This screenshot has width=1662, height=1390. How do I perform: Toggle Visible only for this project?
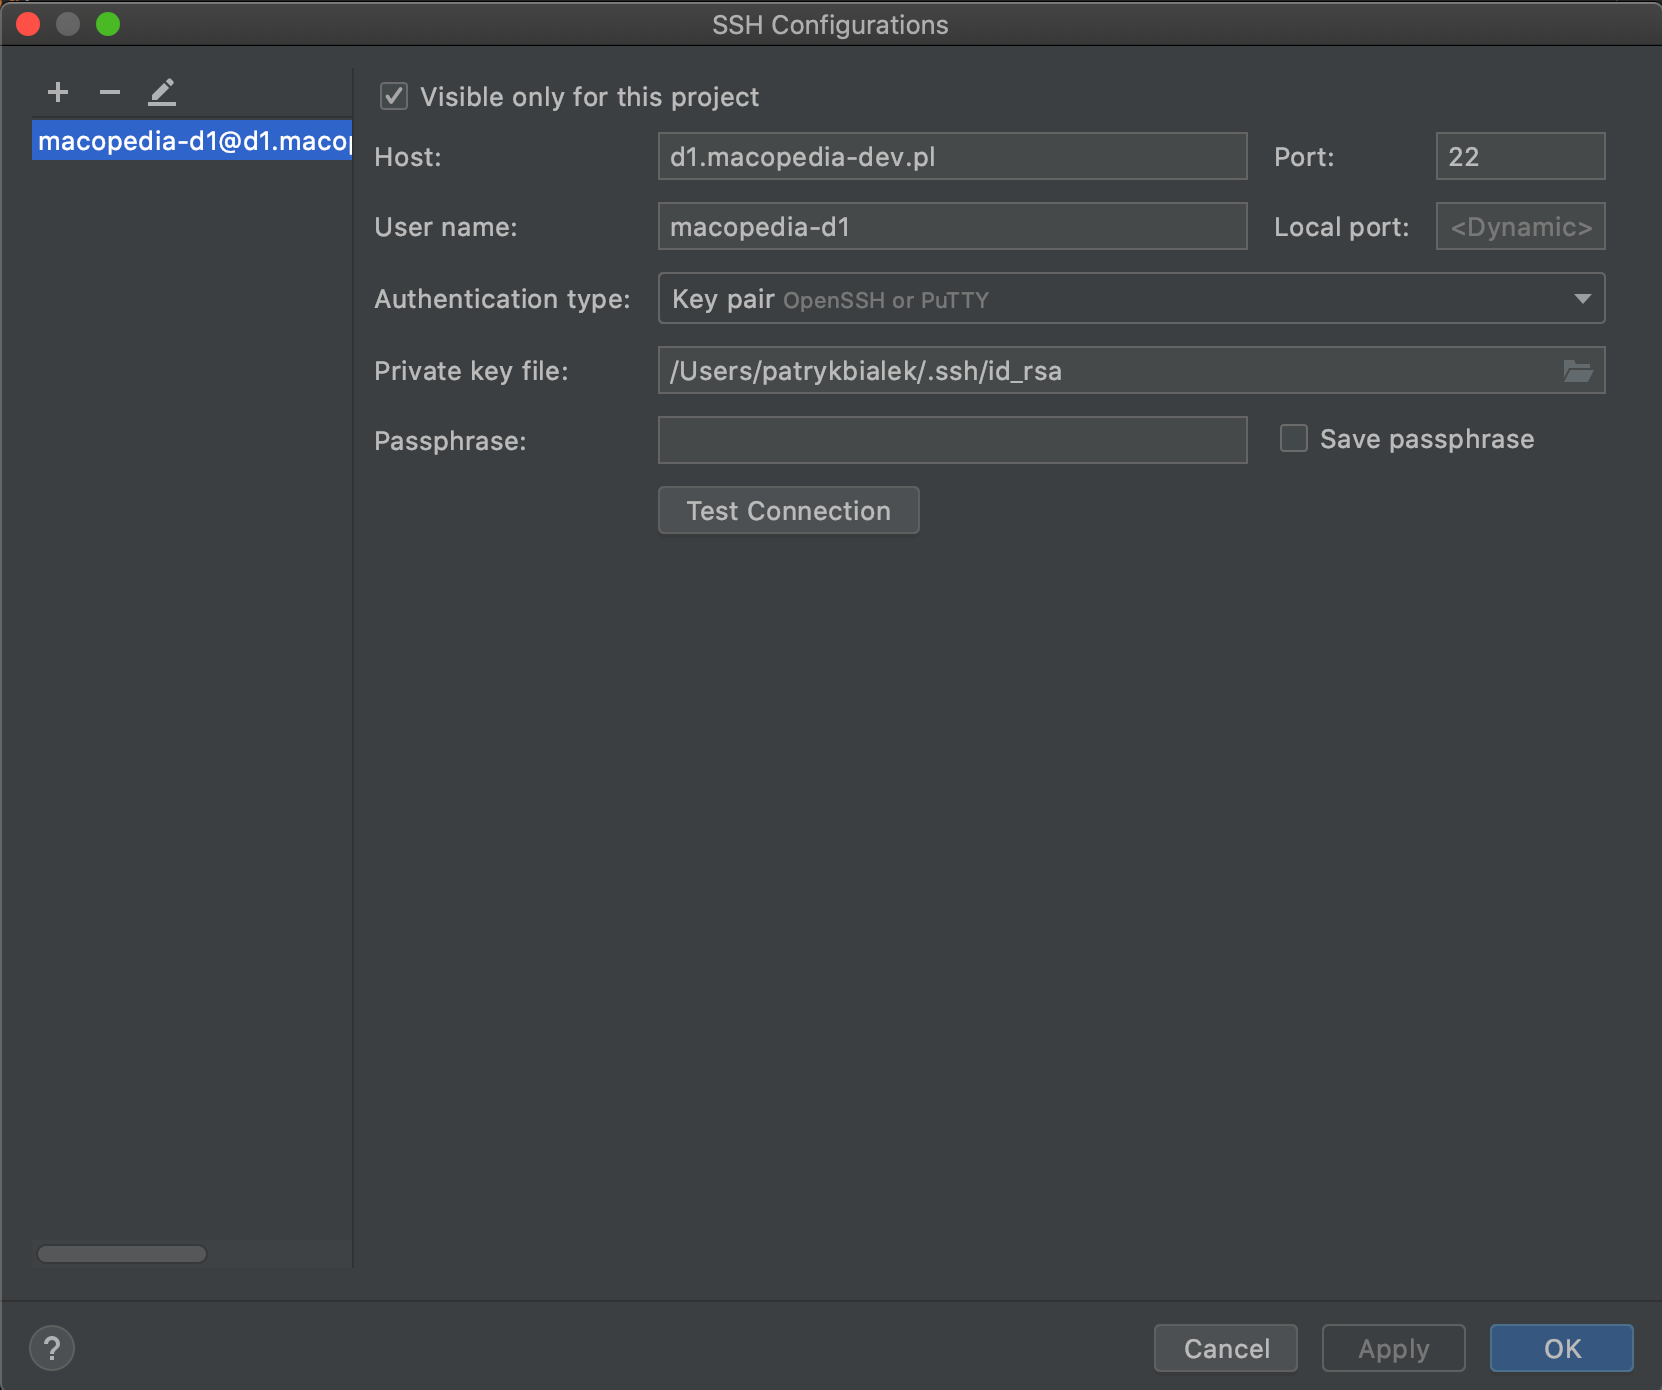(394, 97)
